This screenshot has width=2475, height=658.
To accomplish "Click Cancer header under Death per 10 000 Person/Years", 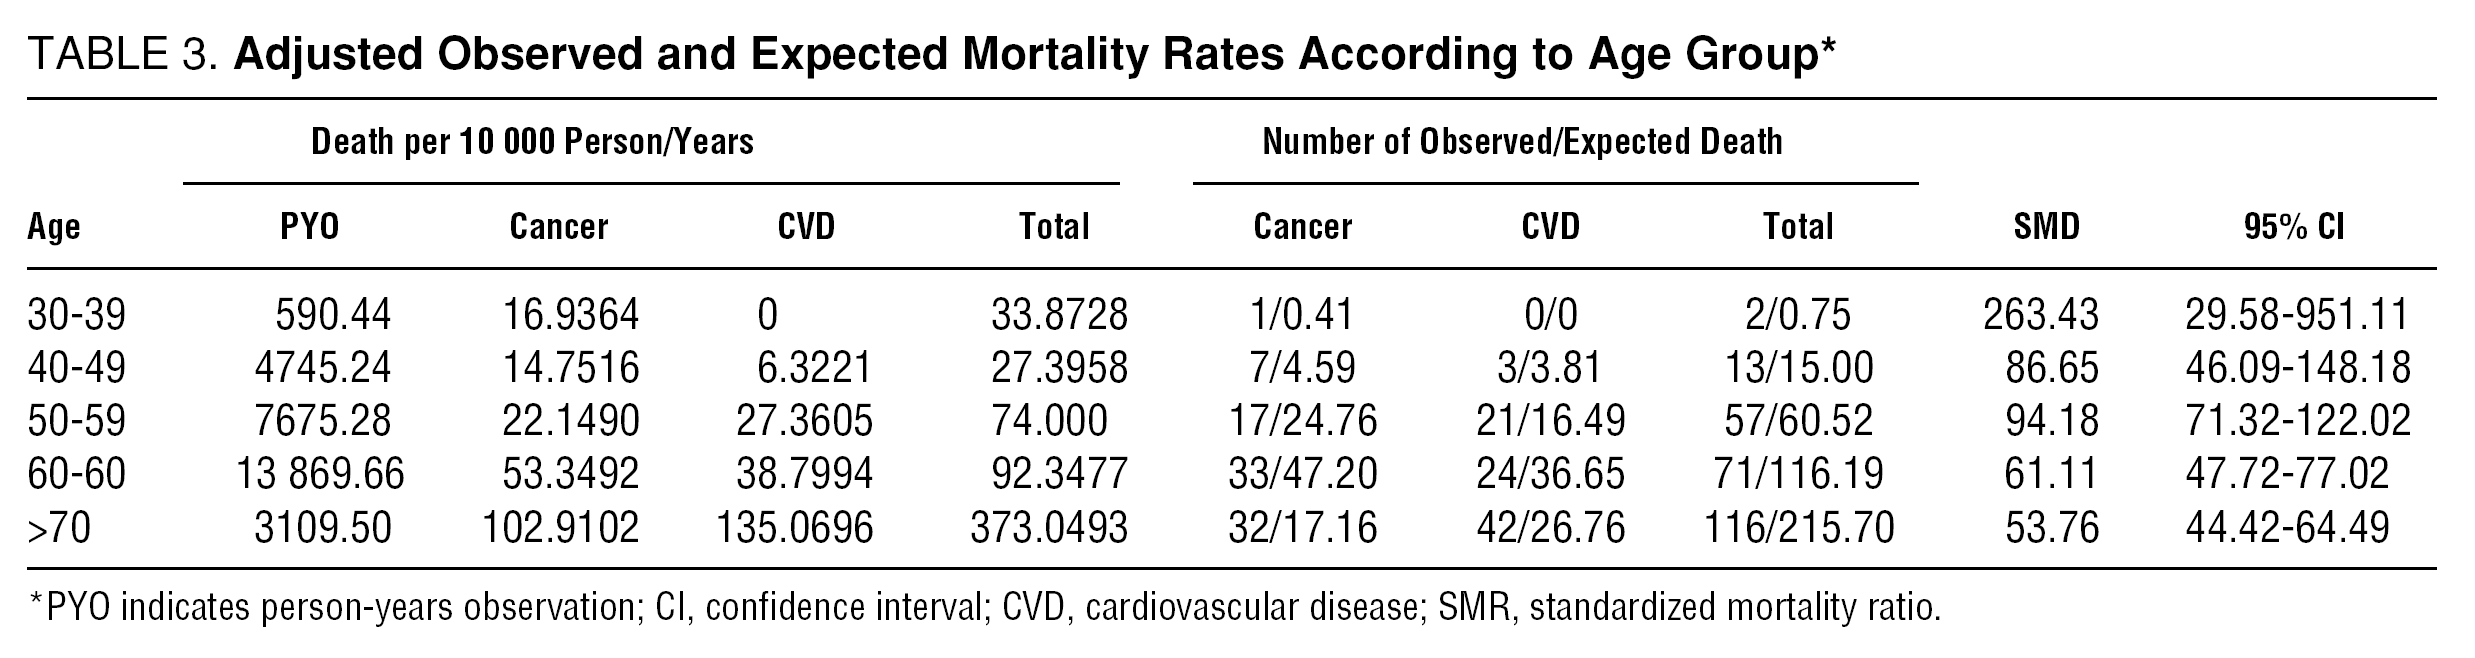I will coord(558,228).
